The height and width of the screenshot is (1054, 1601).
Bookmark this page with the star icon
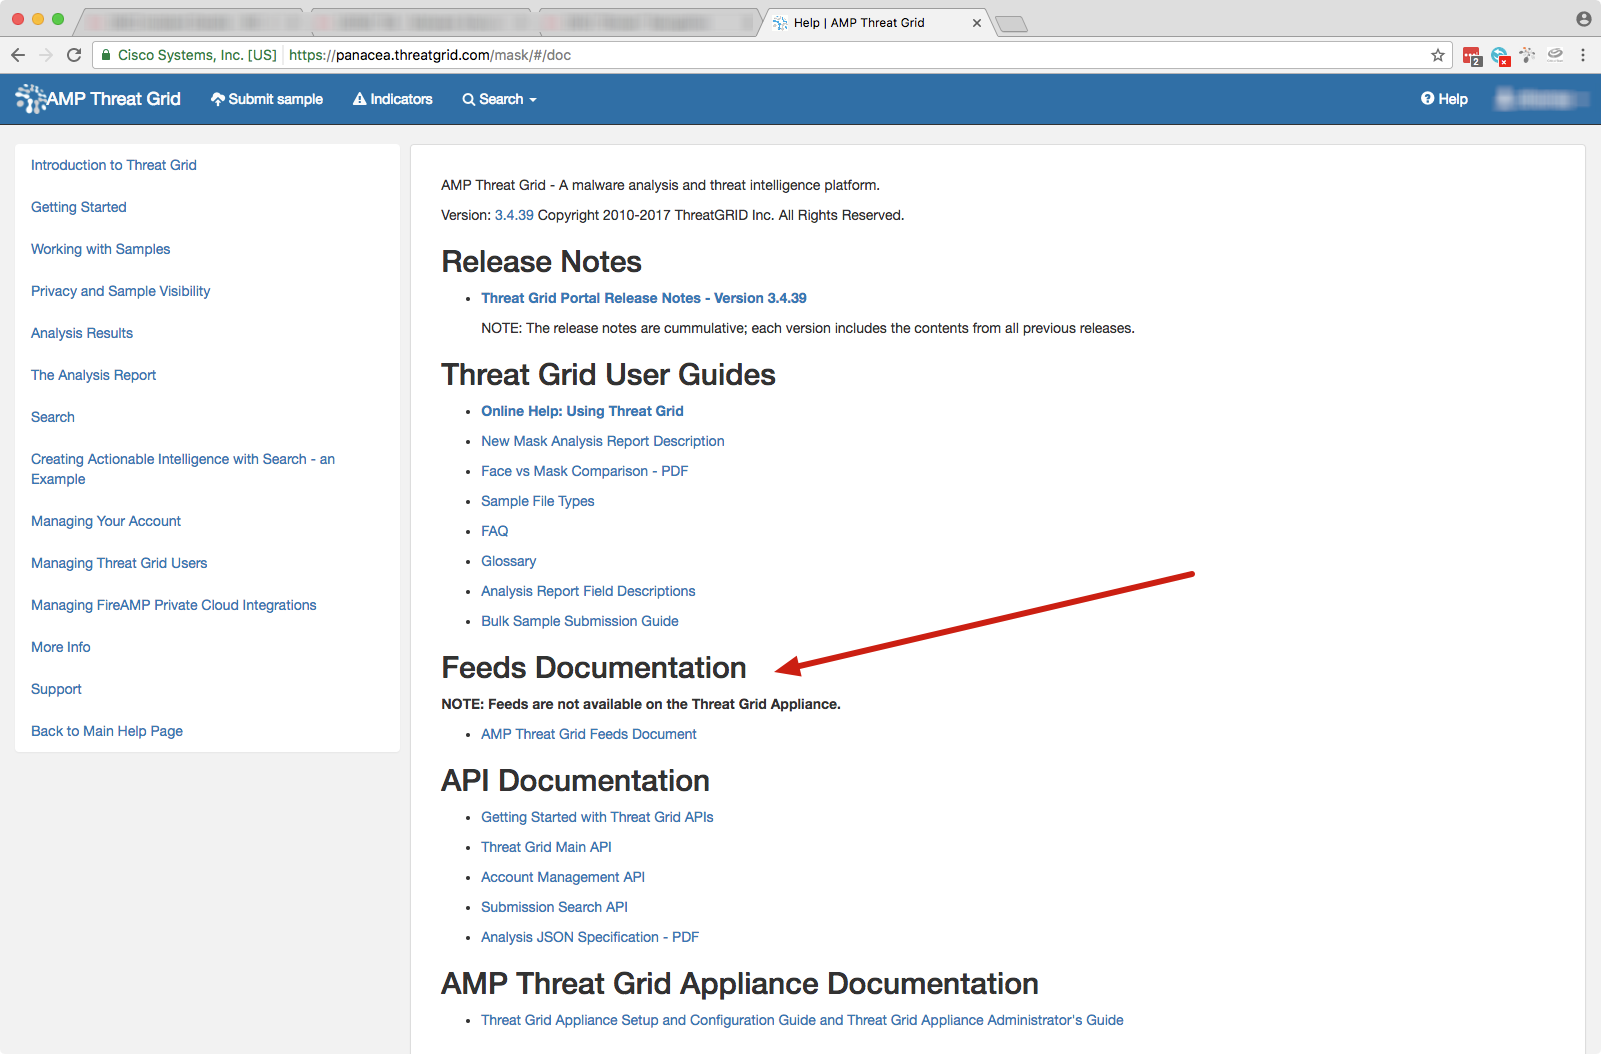coord(1438,55)
